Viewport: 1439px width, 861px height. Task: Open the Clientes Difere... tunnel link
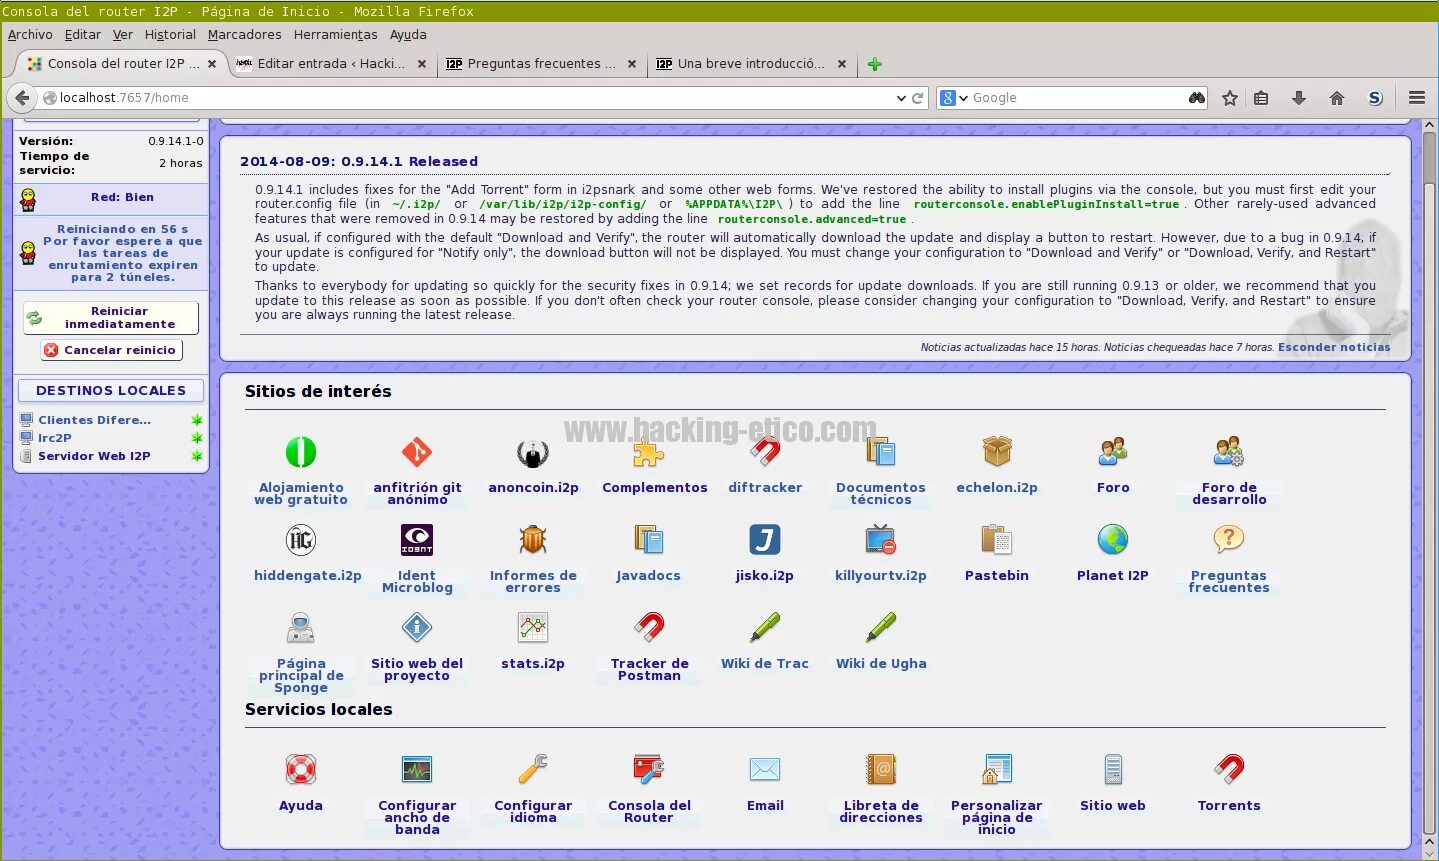click(x=94, y=420)
